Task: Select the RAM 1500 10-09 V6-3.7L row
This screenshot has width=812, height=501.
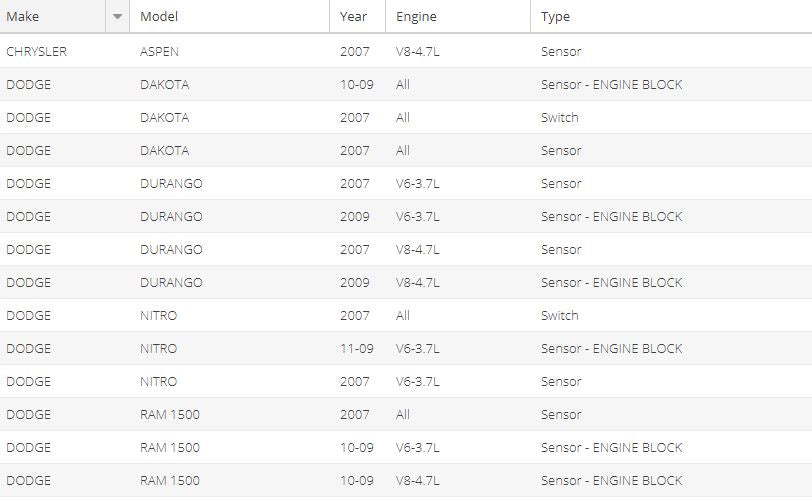Action: (406, 448)
